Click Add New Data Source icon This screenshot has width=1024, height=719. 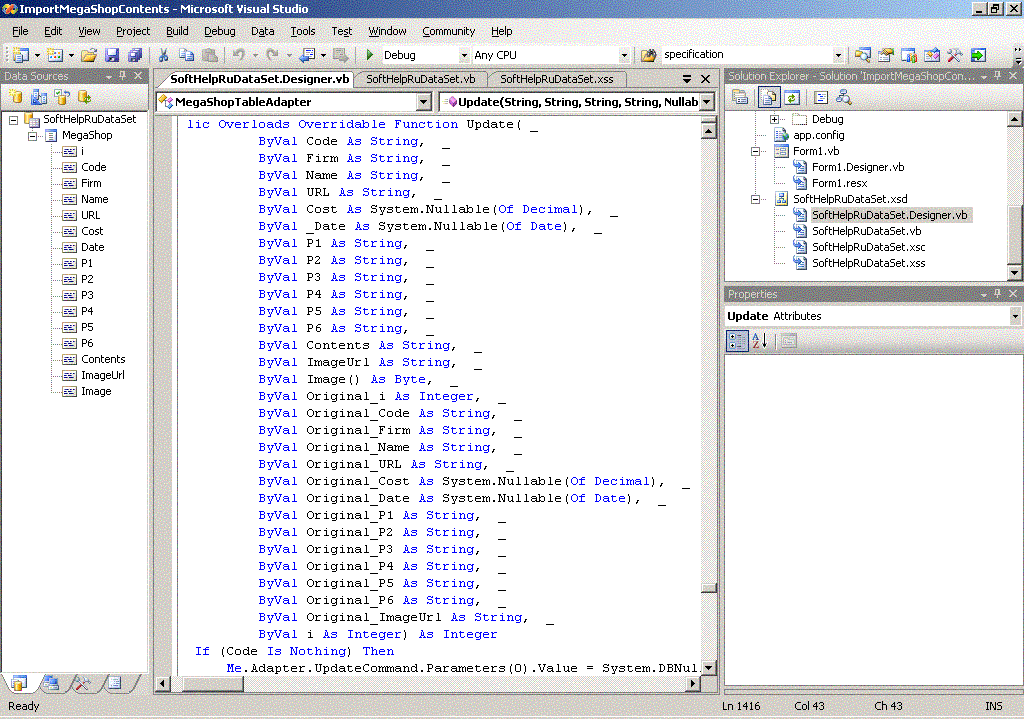click(x=16, y=97)
